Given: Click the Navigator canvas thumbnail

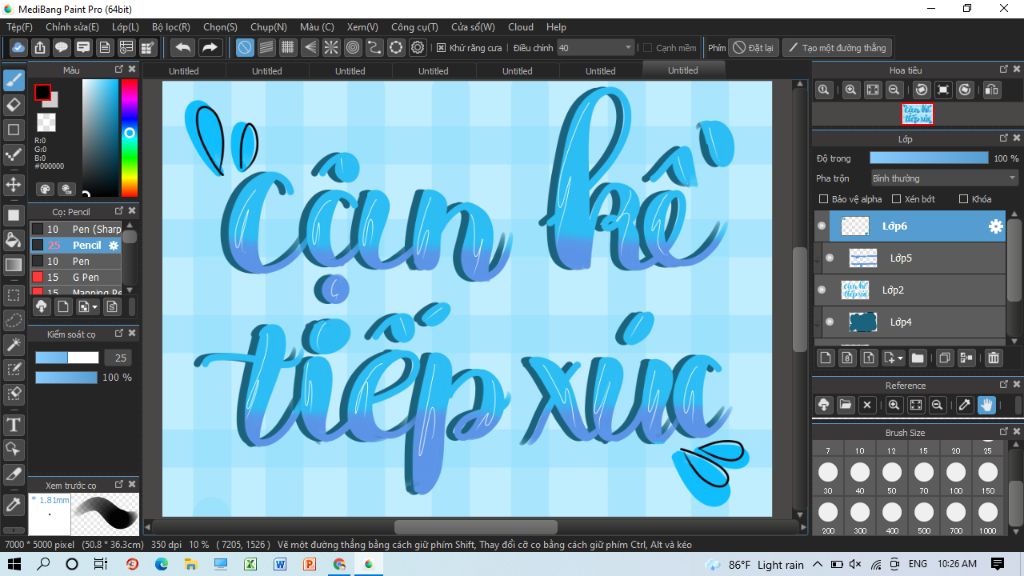Looking at the screenshot, I should tap(918, 114).
